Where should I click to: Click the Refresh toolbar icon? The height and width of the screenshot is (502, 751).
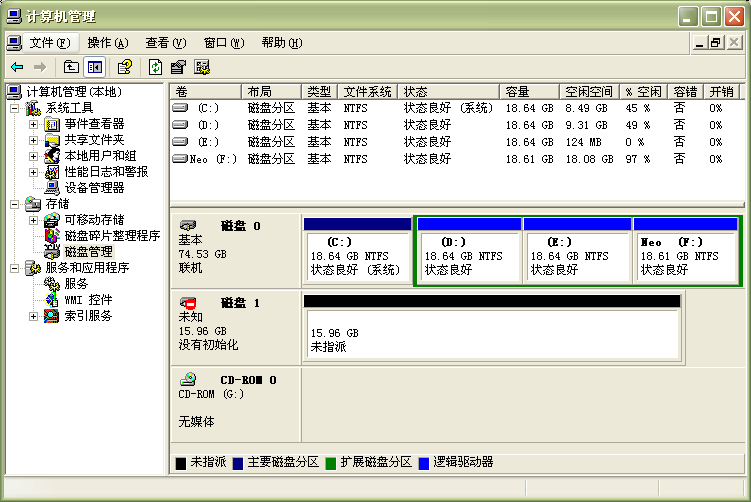click(155, 67)
